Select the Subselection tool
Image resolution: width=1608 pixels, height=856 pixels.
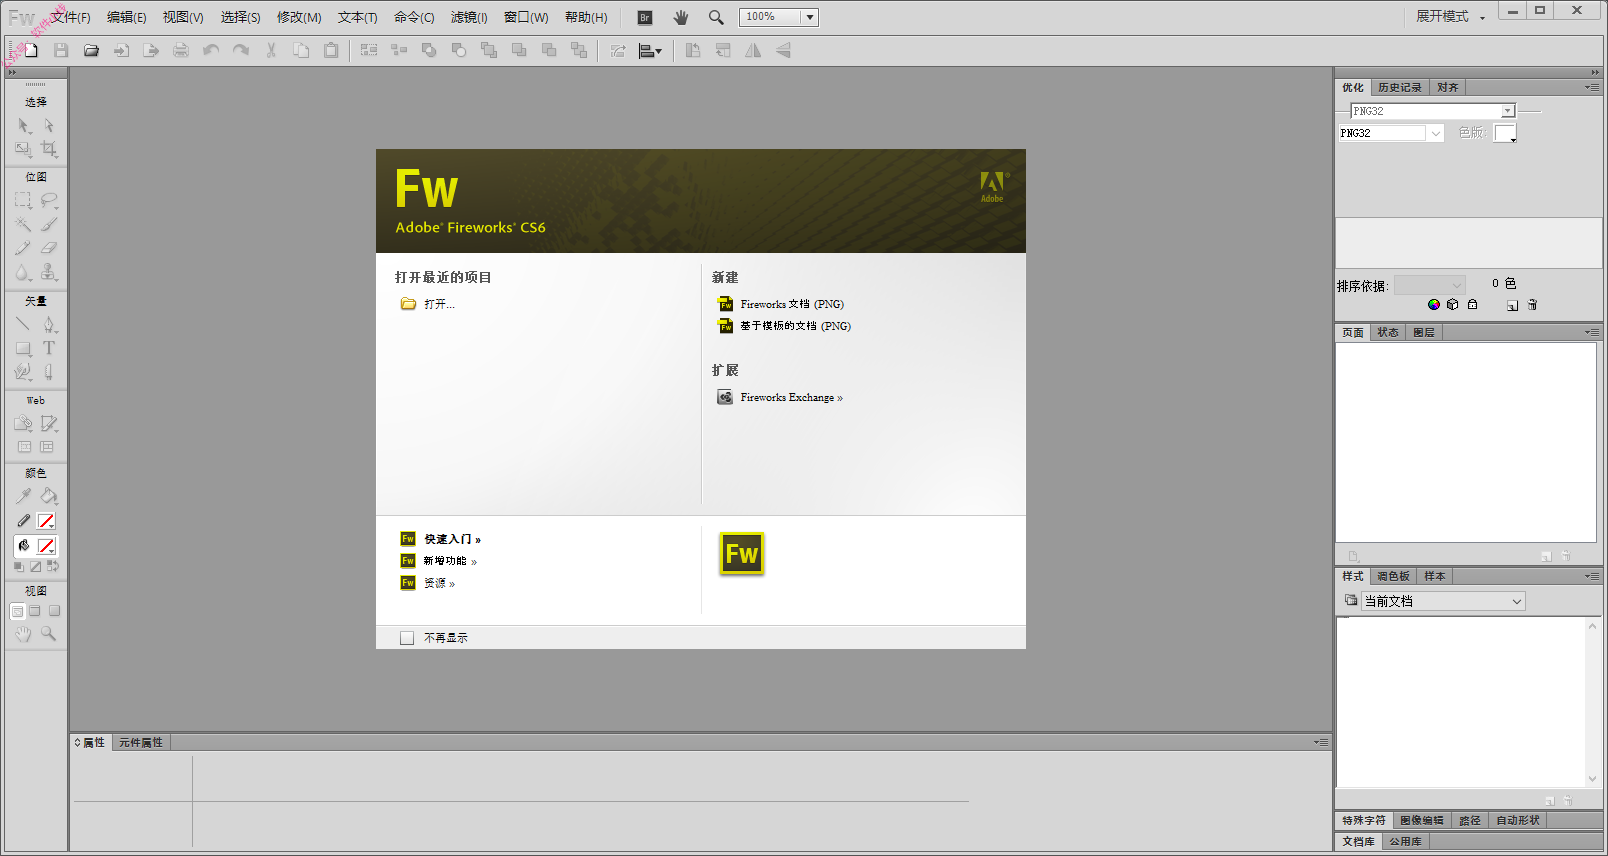[x=48, y=126]
